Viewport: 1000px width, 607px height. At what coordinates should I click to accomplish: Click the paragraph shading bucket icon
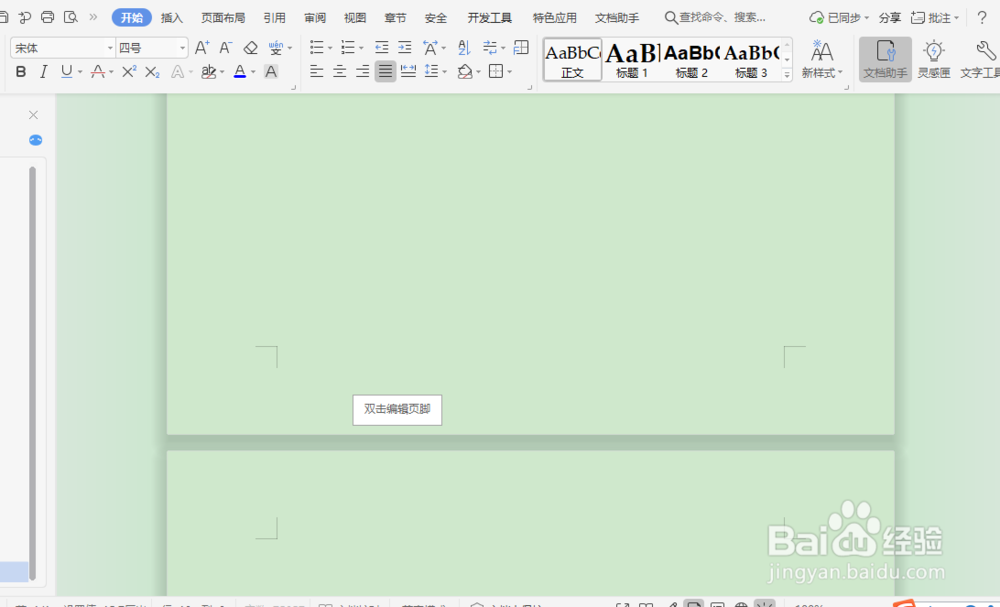(x=465, y=71)
